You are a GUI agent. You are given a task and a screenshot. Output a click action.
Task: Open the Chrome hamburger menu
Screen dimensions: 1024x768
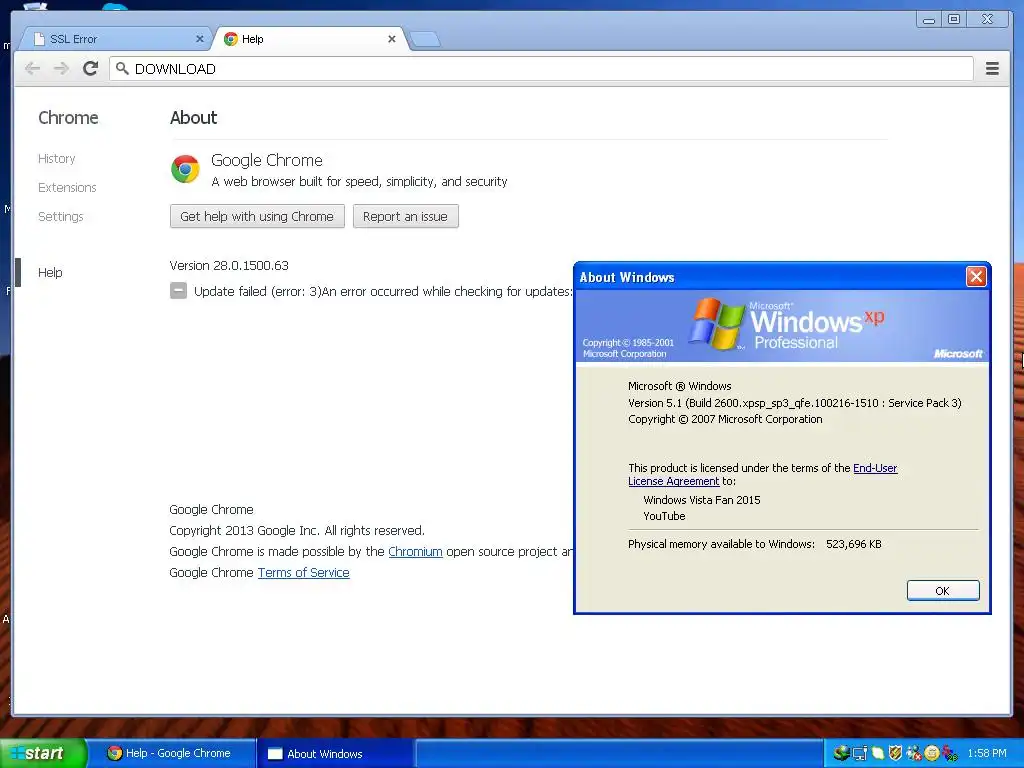click(992, 69)
